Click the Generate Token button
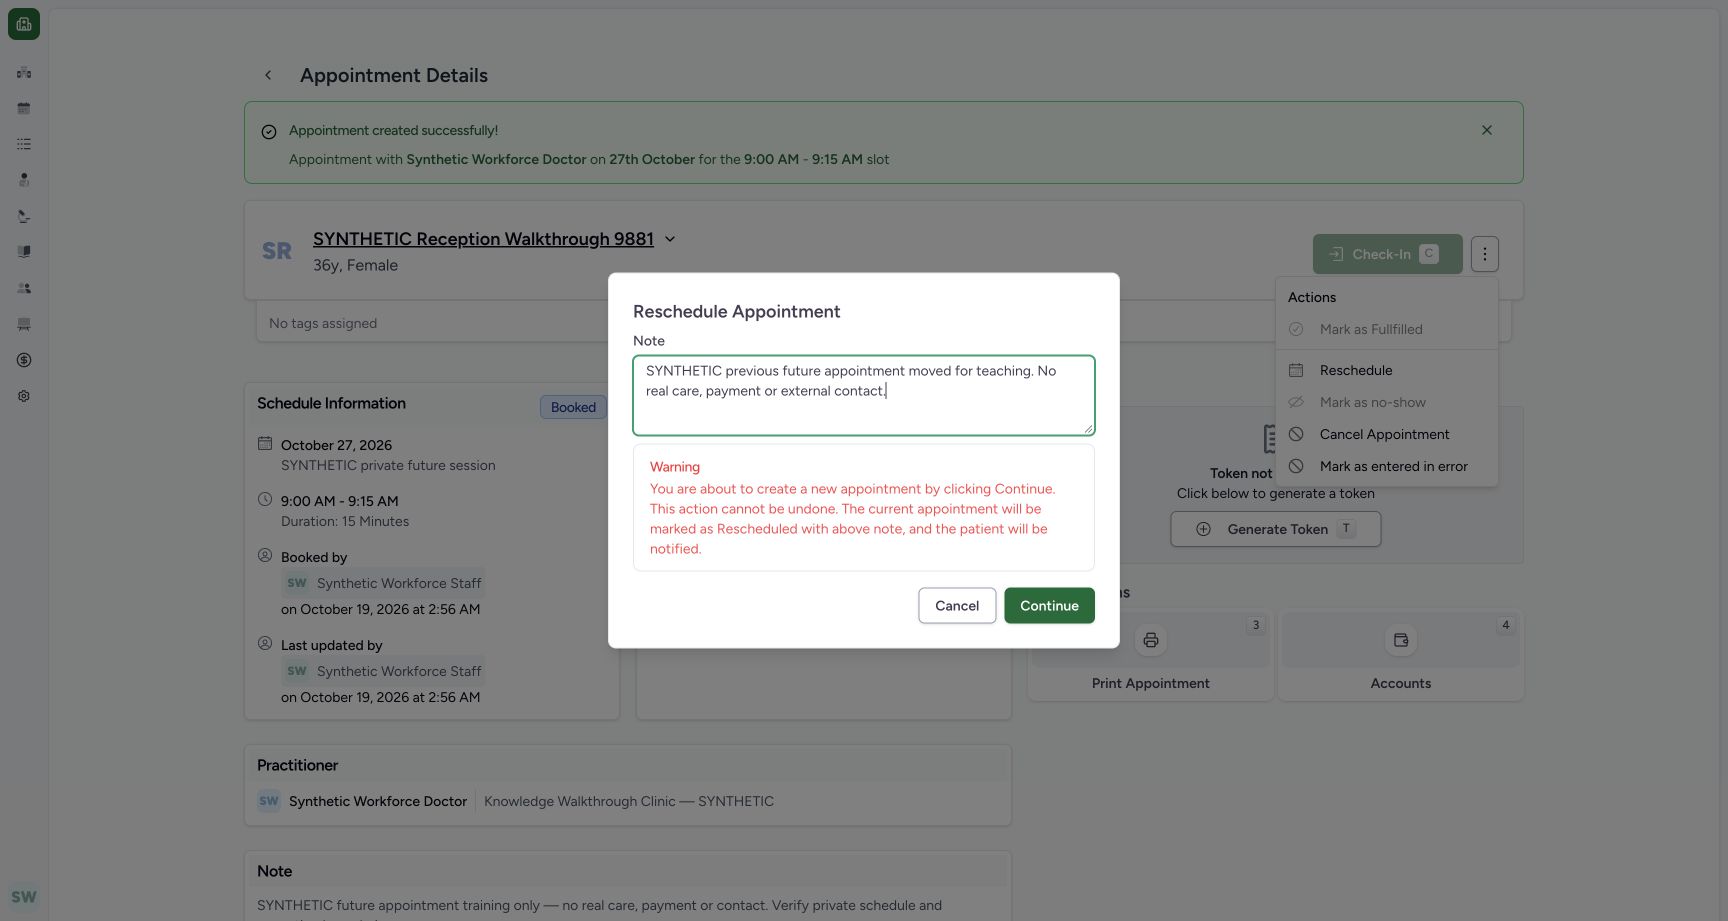Viewport: 1728px width, 921px height. [x=1276, y=529]
